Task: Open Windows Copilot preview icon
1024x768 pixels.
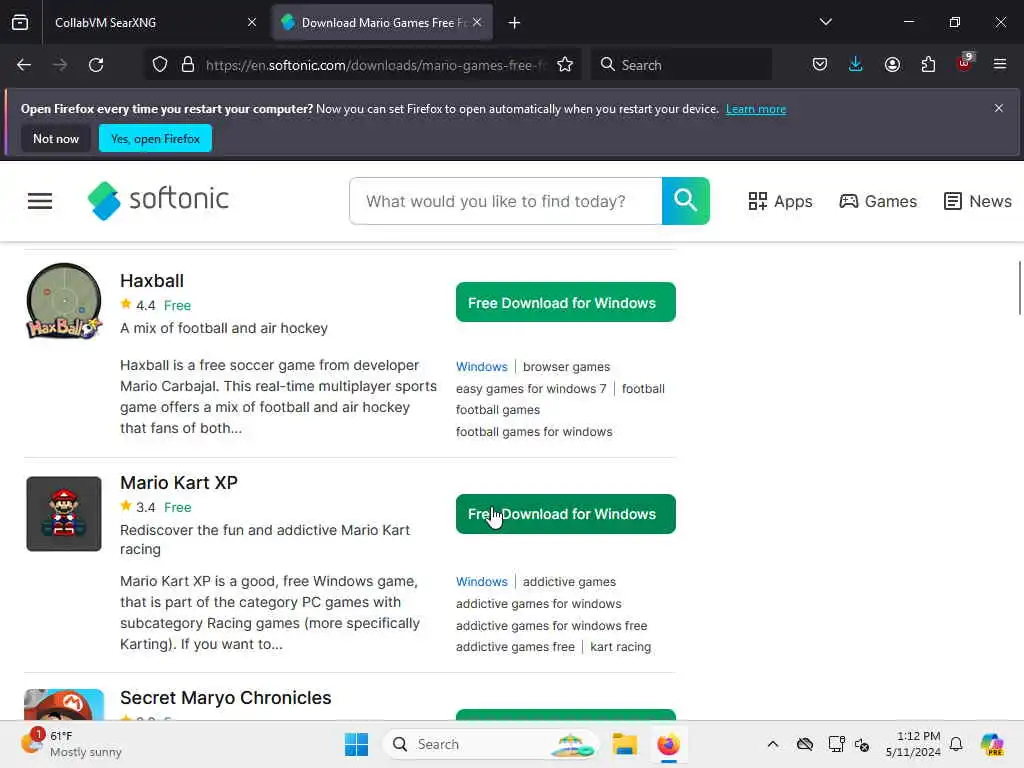Action: point(992,744)
